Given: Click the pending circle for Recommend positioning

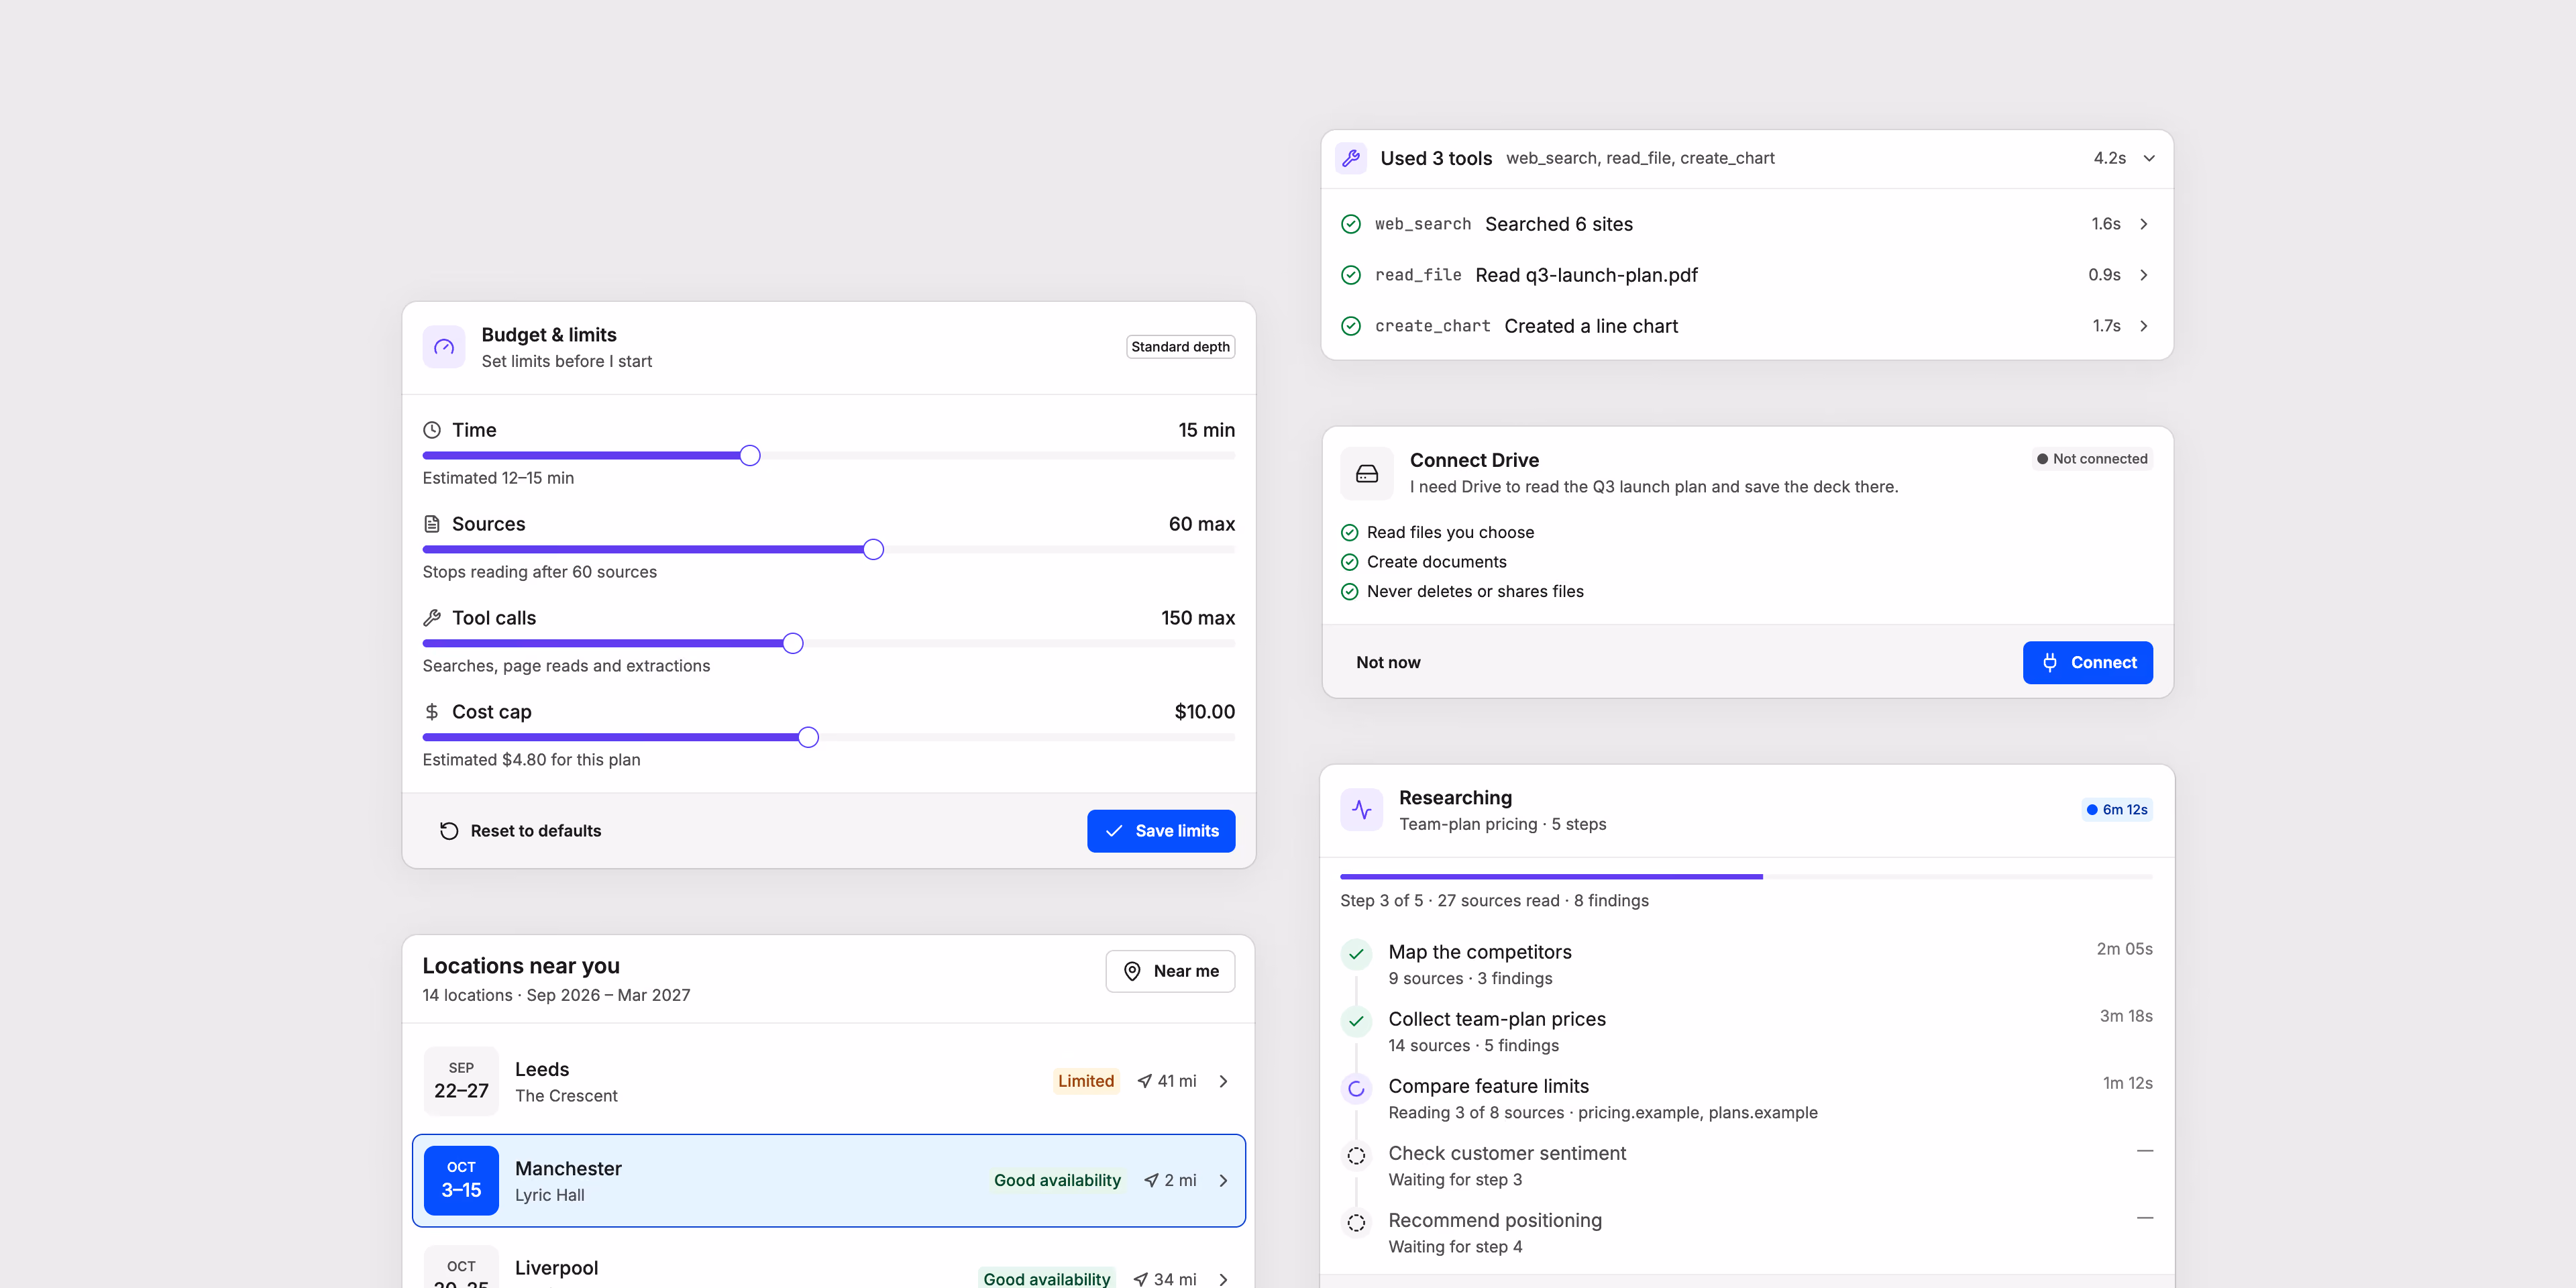Looking at the screenshot, I should 1357,1223.
